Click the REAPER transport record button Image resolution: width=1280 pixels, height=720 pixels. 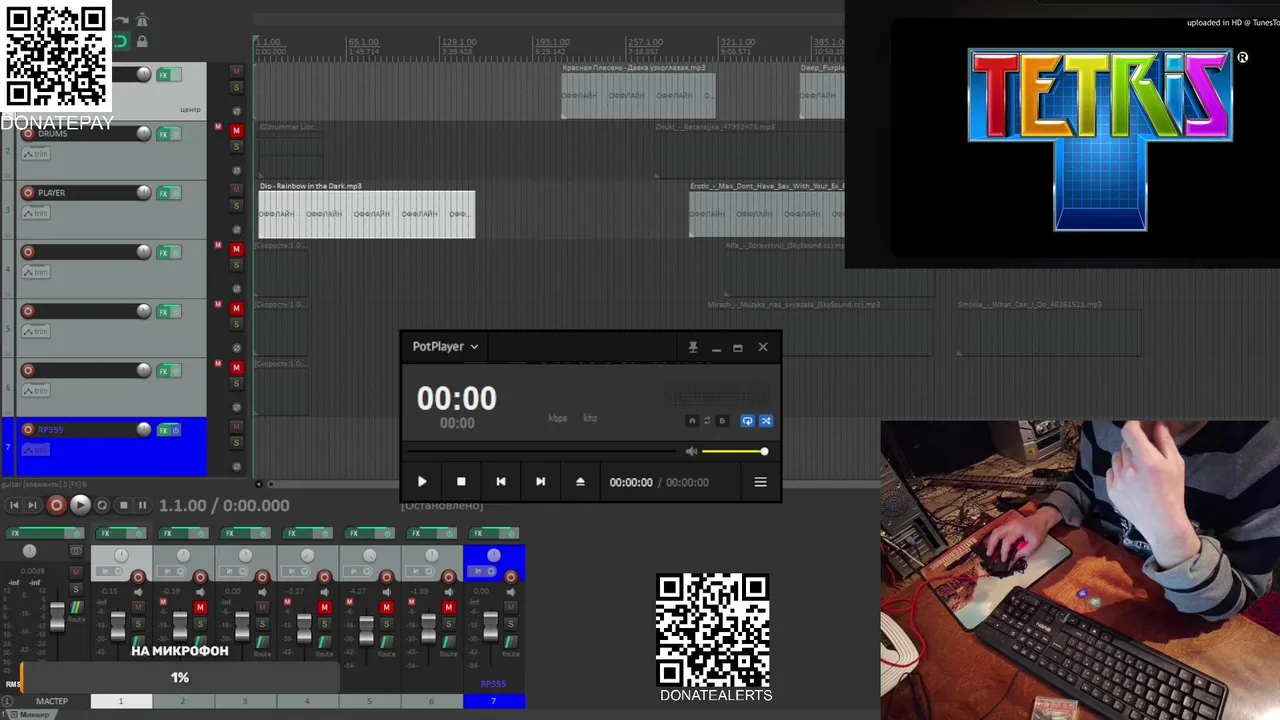click(57, 506)
